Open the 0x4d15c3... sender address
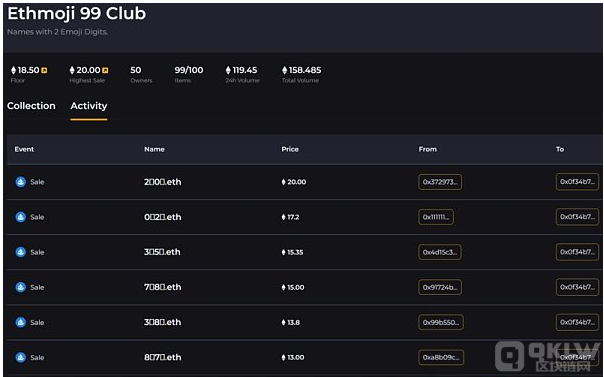The image size is (604, 377). [x=440, y=252]
